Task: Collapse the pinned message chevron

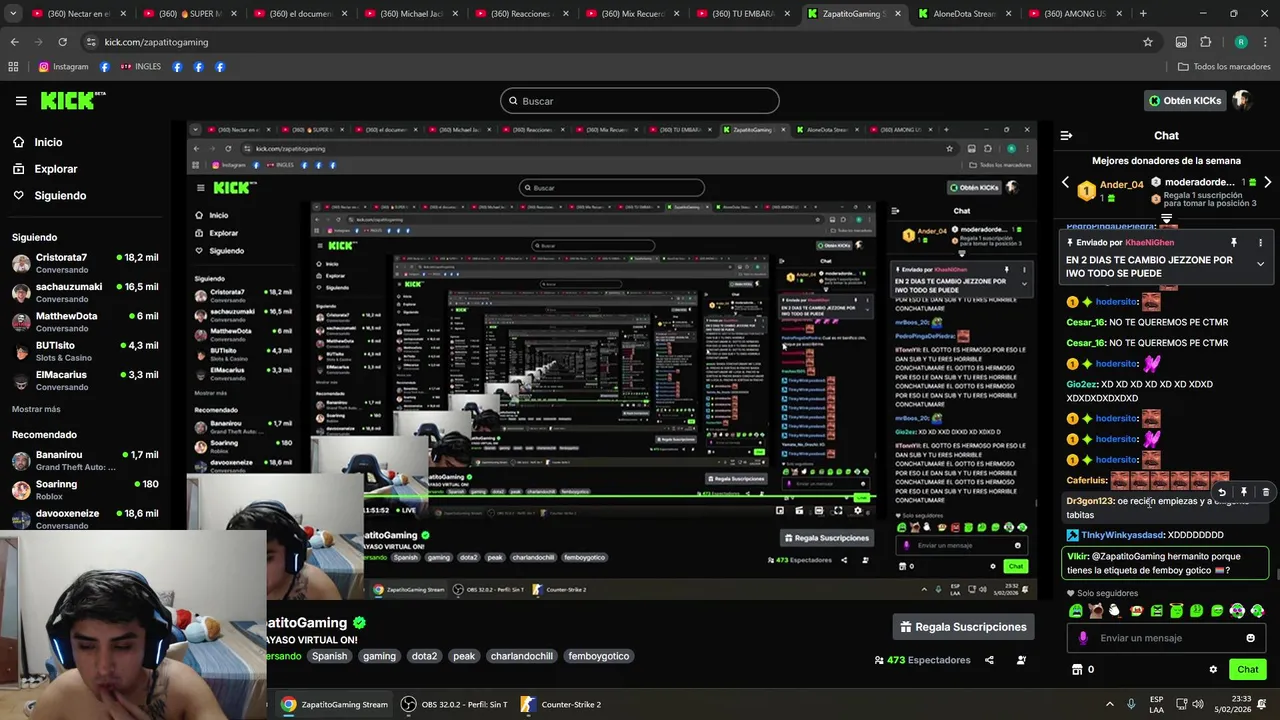Action: pyautogui.click(x=1260, y=264)
